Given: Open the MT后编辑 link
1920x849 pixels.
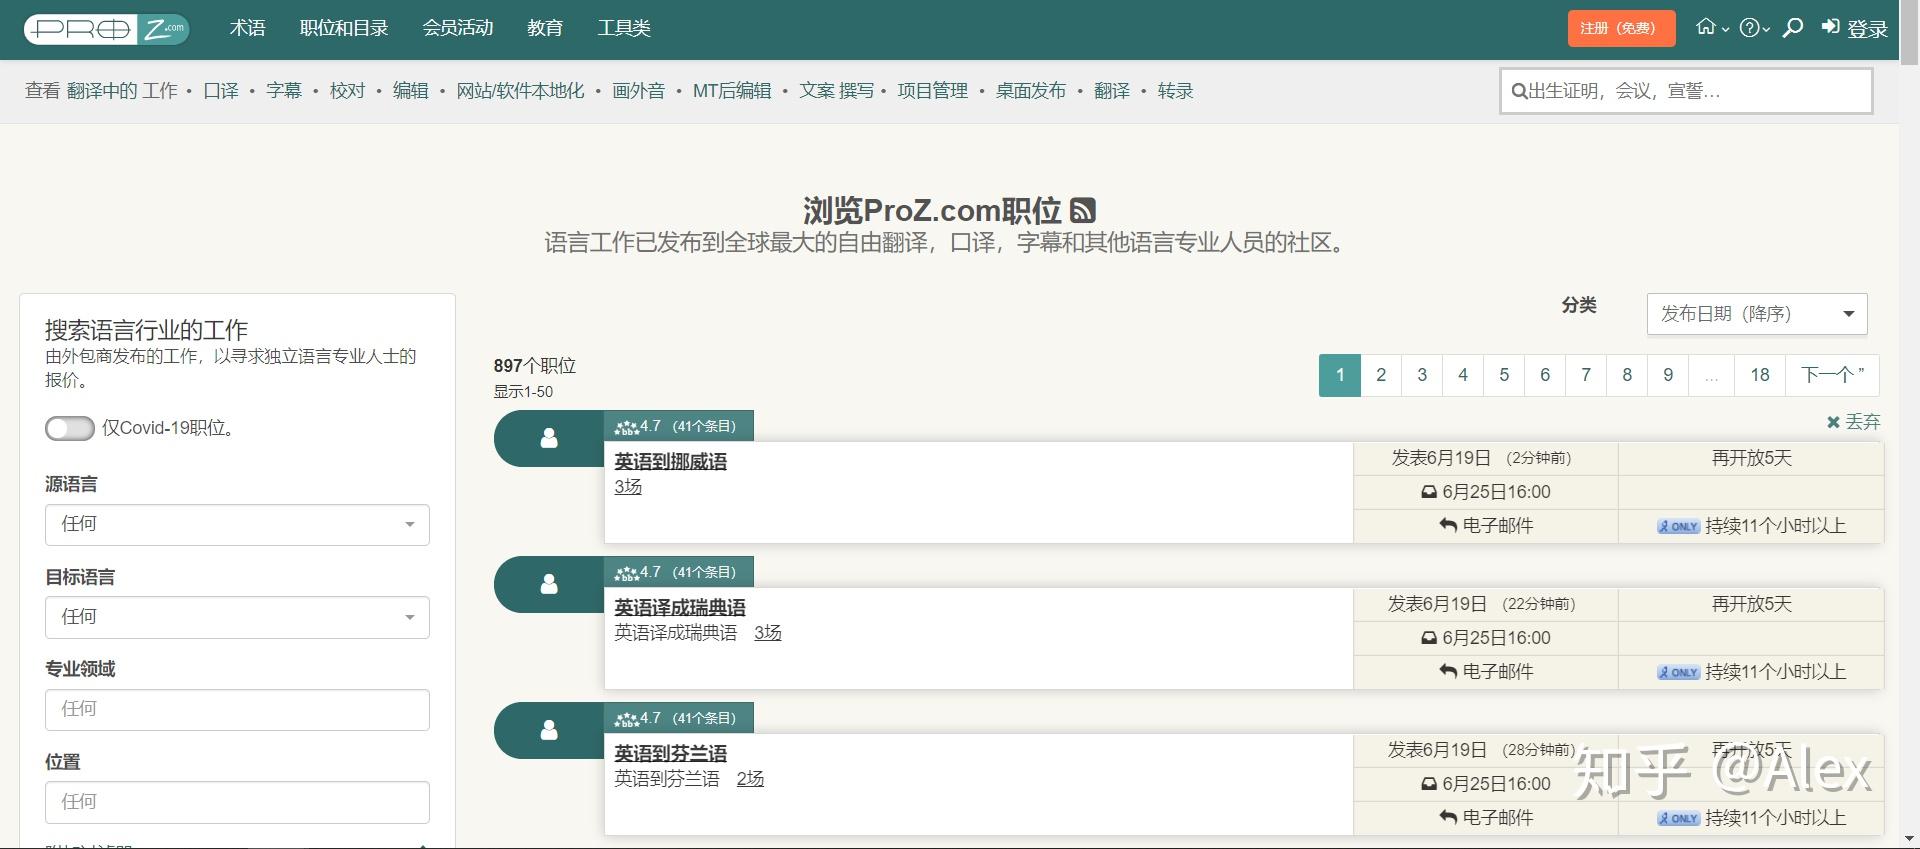Looking at the screenshot, I should tap(732, 91).
